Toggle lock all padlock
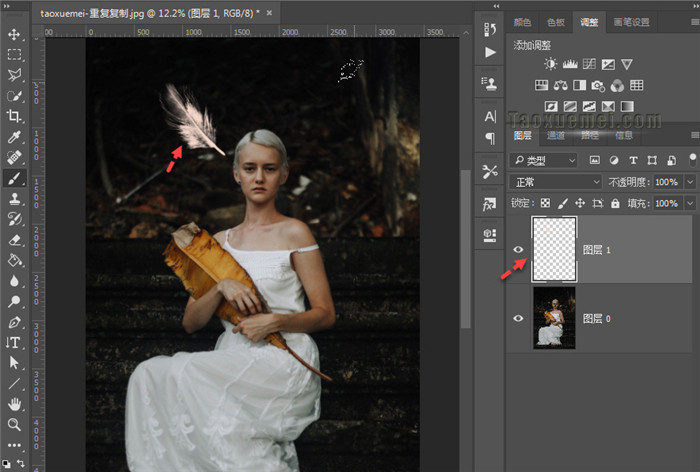700x472 pixels. click(615, 204)
